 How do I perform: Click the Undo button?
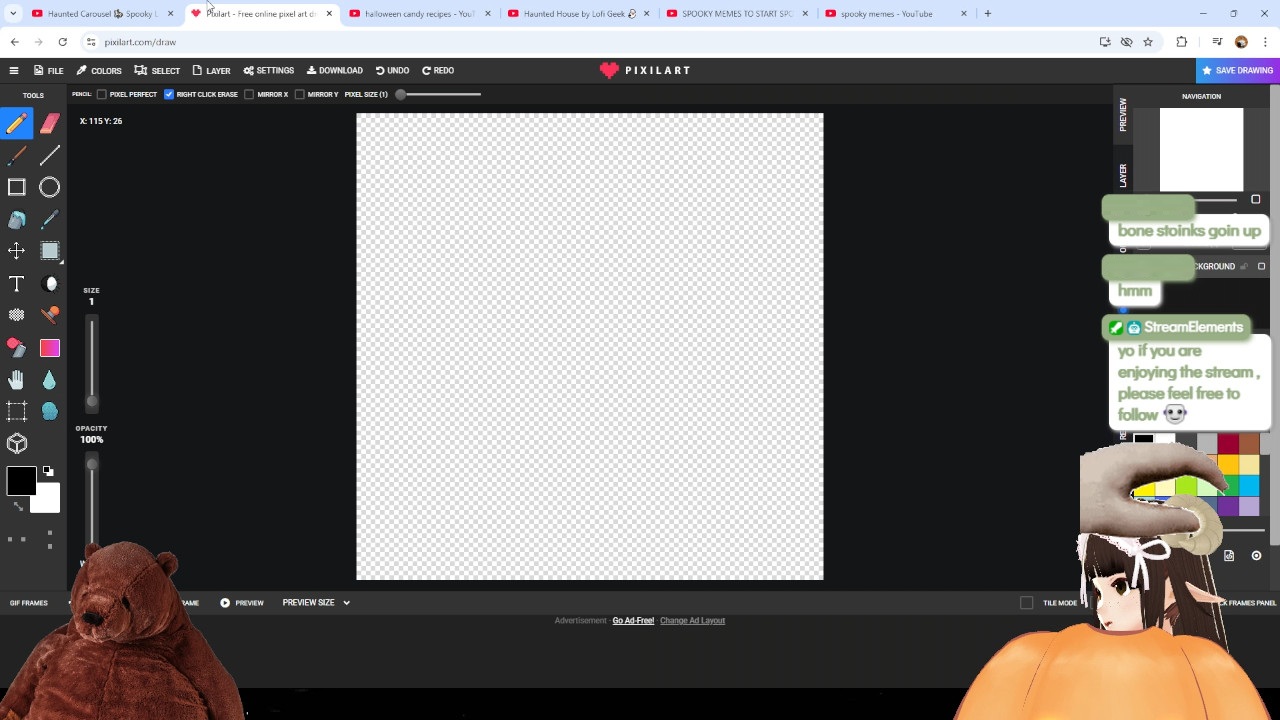click(392, 70)
